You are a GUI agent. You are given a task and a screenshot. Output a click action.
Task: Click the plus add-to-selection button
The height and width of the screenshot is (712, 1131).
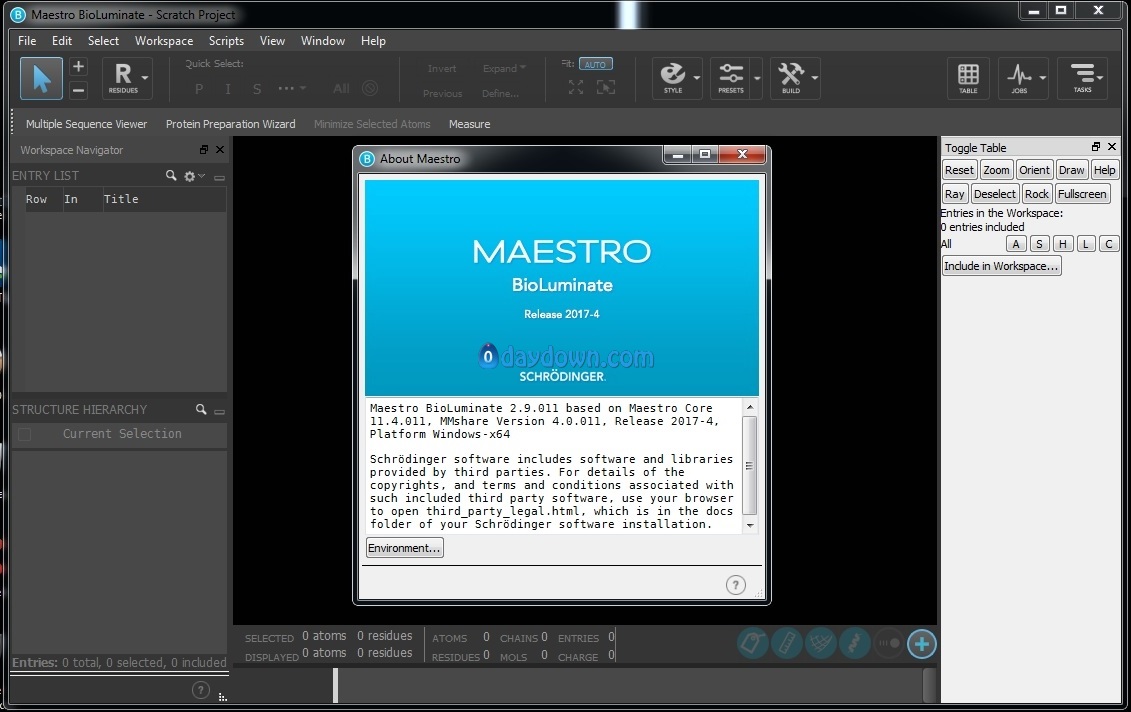(79, 67)
